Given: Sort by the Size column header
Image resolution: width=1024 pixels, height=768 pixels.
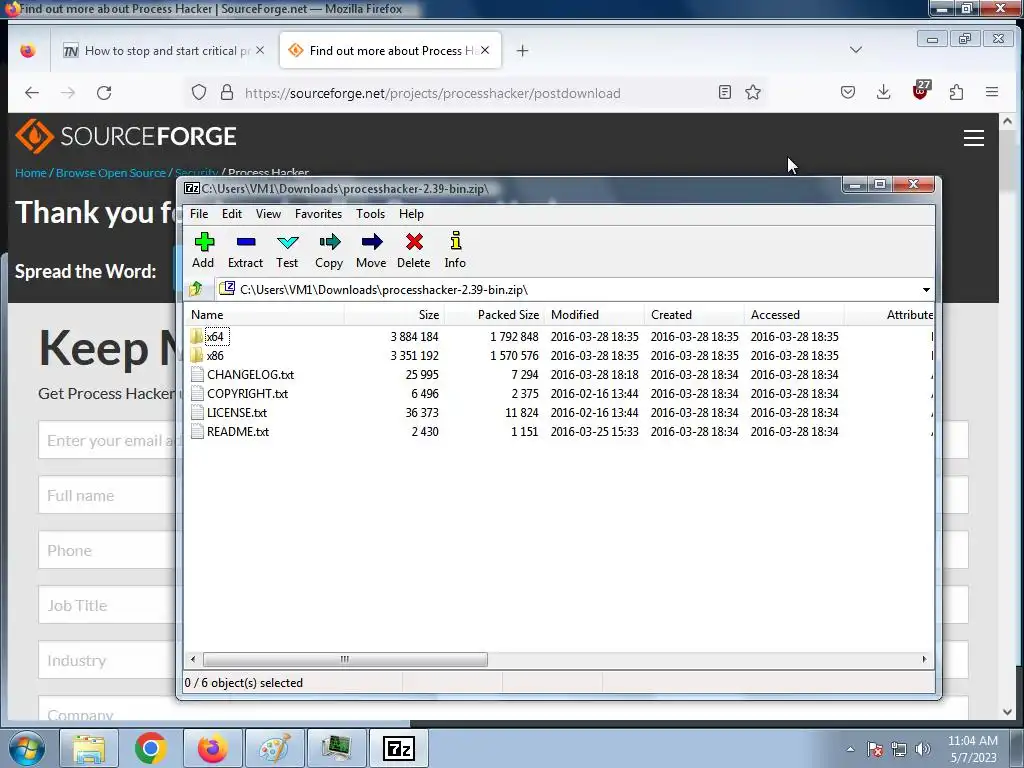Looking at the screenshot, I should (x=394, y=314).
